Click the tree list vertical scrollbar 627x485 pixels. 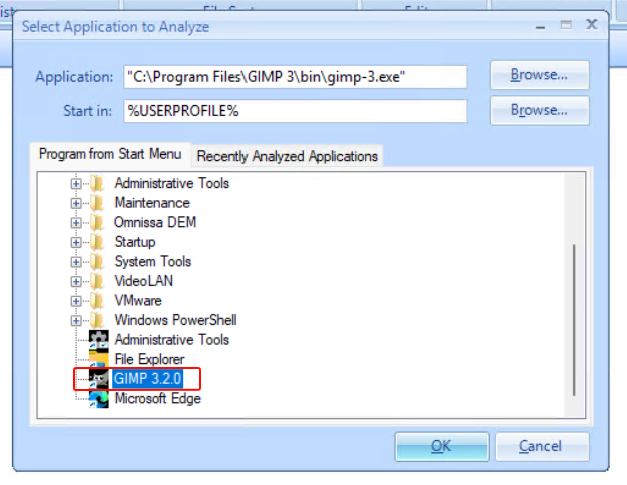[x=574, y=320]
